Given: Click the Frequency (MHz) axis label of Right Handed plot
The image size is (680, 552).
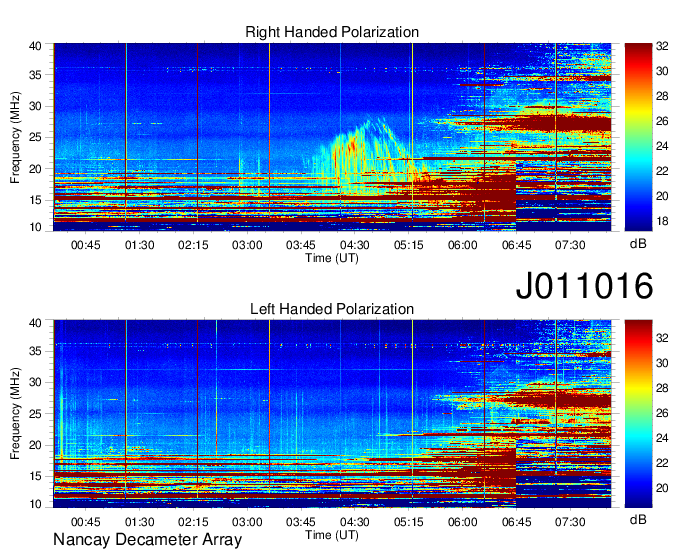Looking at the screenshot, I should tap(15, 137).
